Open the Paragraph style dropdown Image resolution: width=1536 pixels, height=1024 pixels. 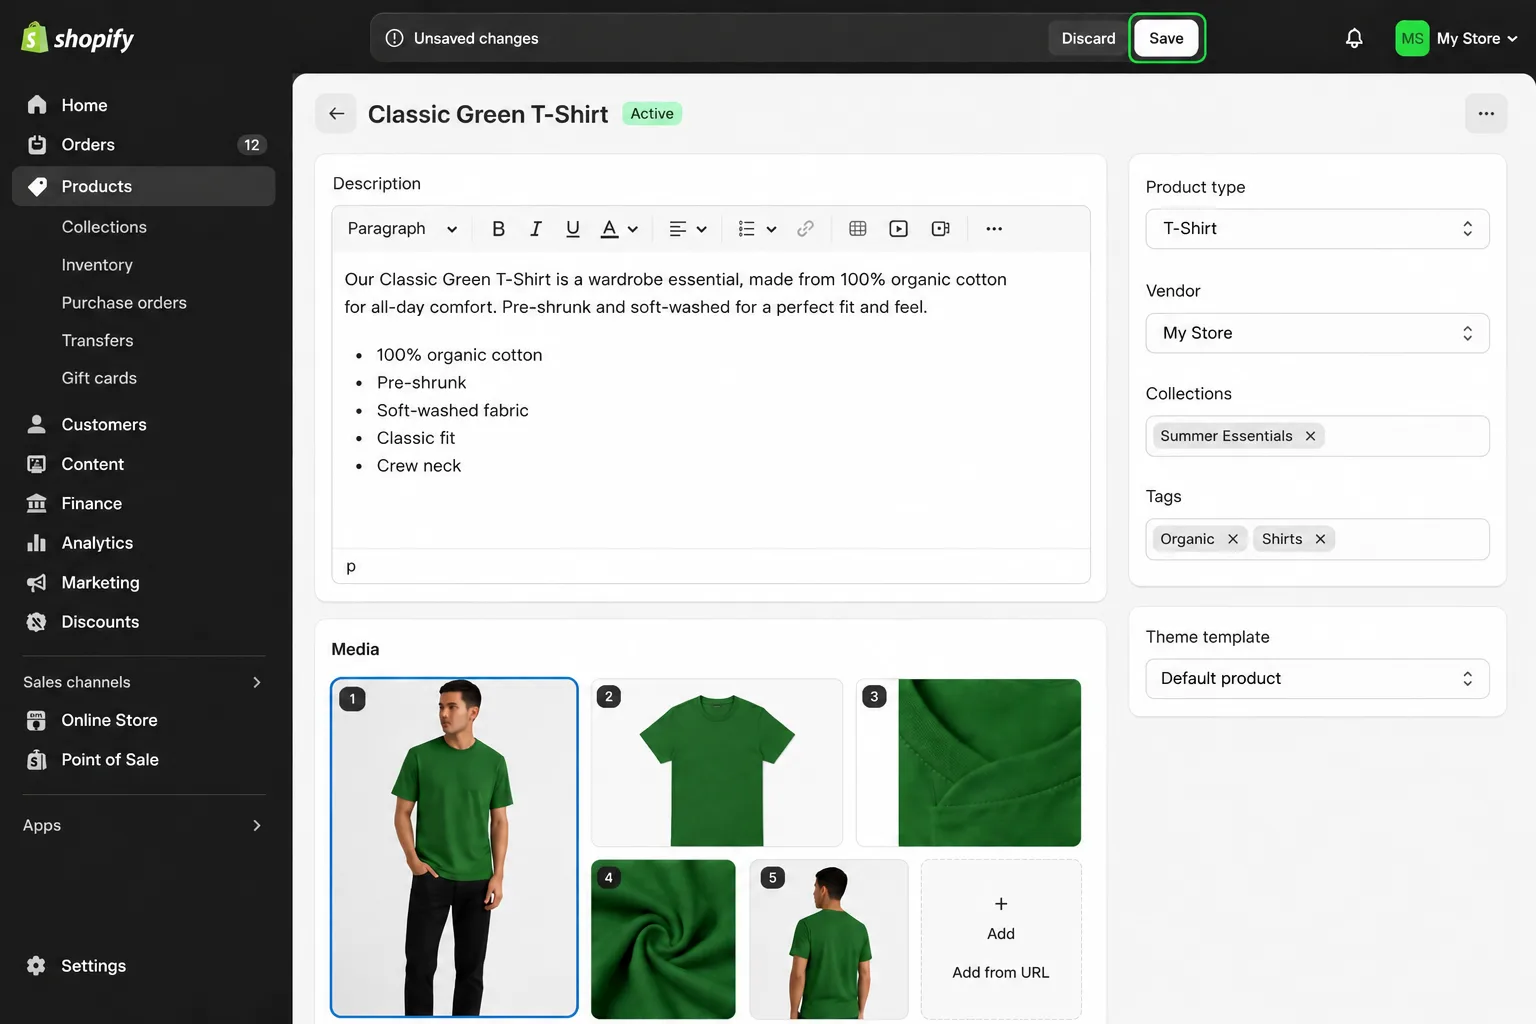(x=402, y=229)
